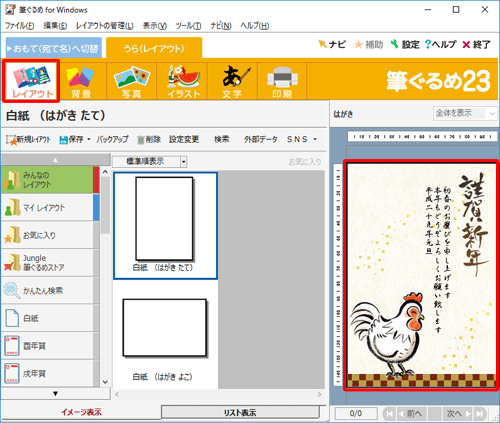500x423 pixels.
Task: Switch to リスト表示 view
Action: (240, 413)
